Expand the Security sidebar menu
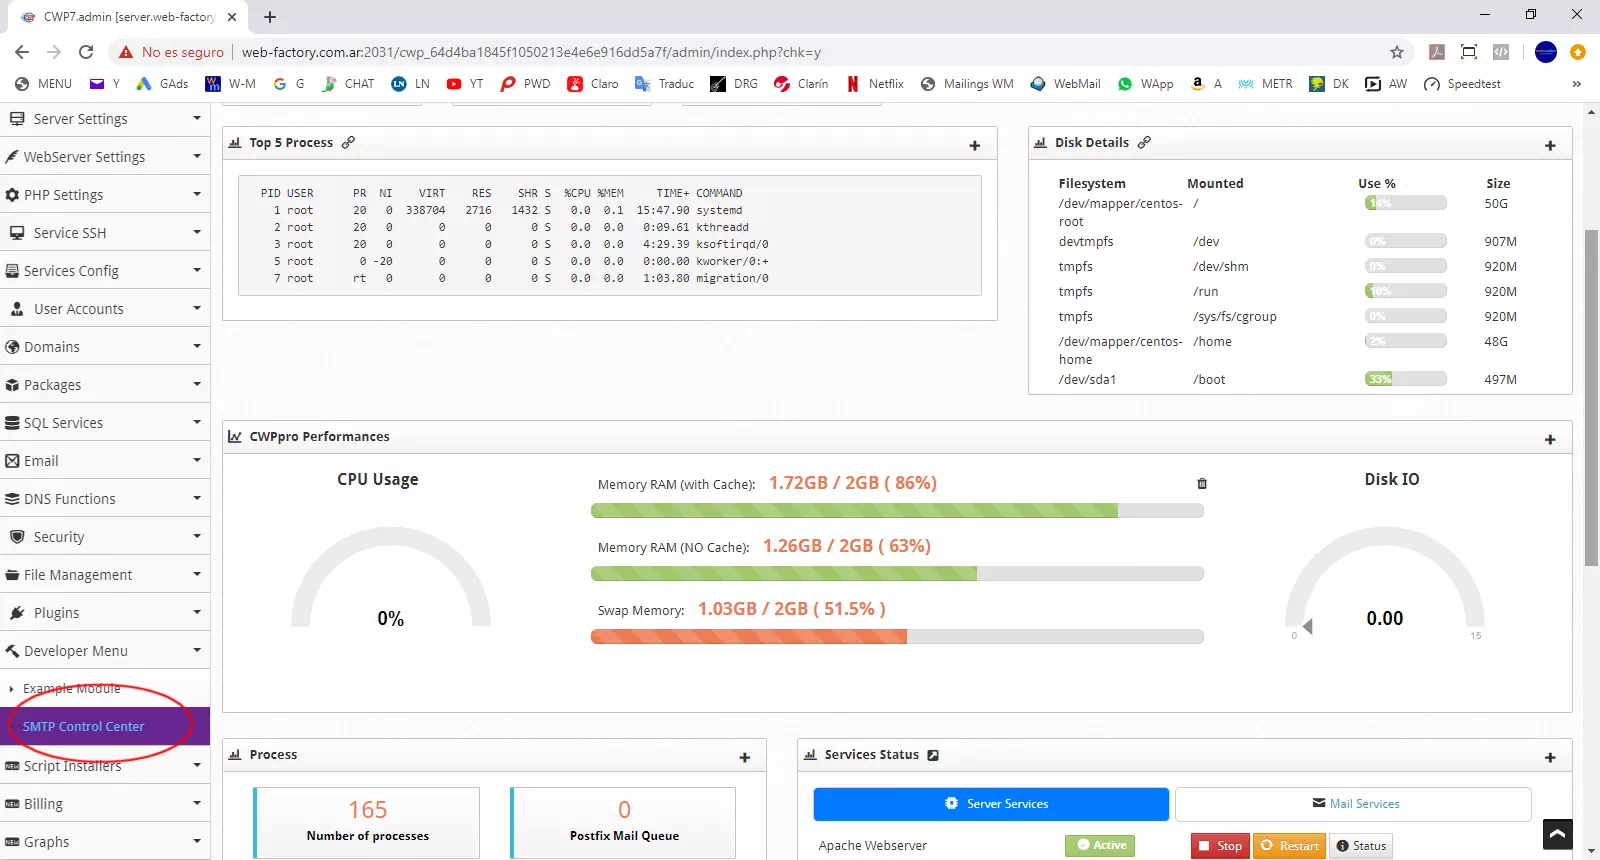This screenshot has width=1600, height=860. pyautogui.click(x=104, y=537)
